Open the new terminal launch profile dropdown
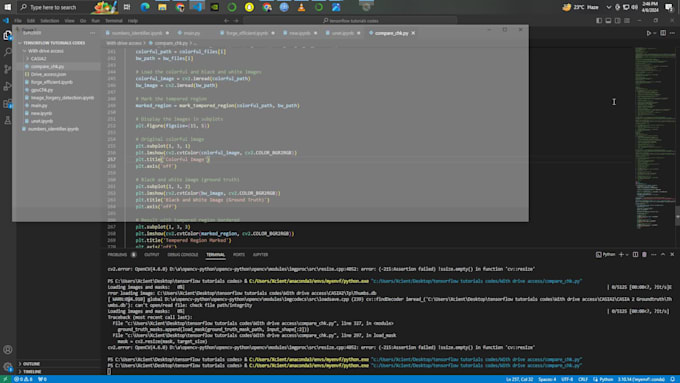680x383 pixels. point(627,255)
